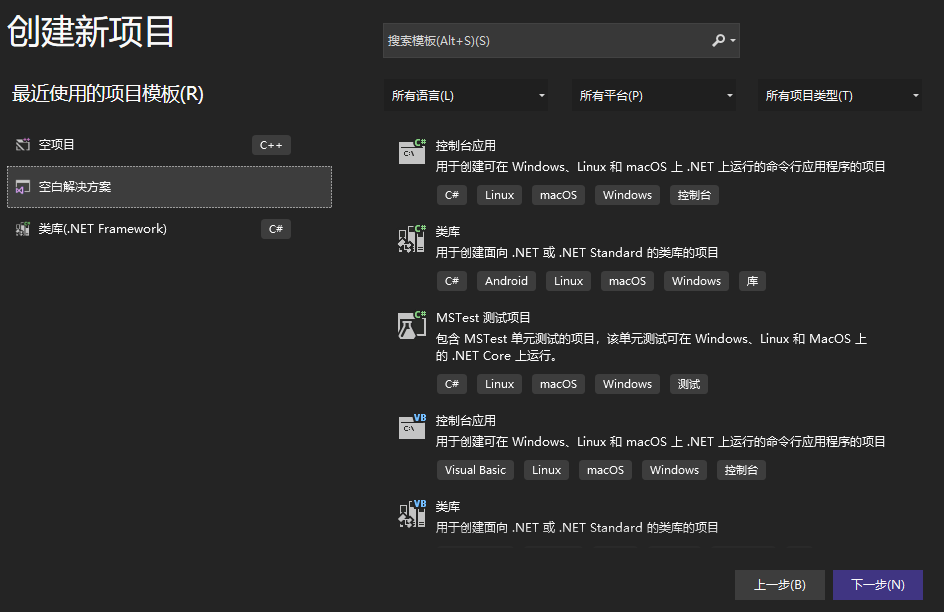Click the C# tag beside 类库(.NET Framework)
This screenshot has width=944, height=612.
(276, 229)
